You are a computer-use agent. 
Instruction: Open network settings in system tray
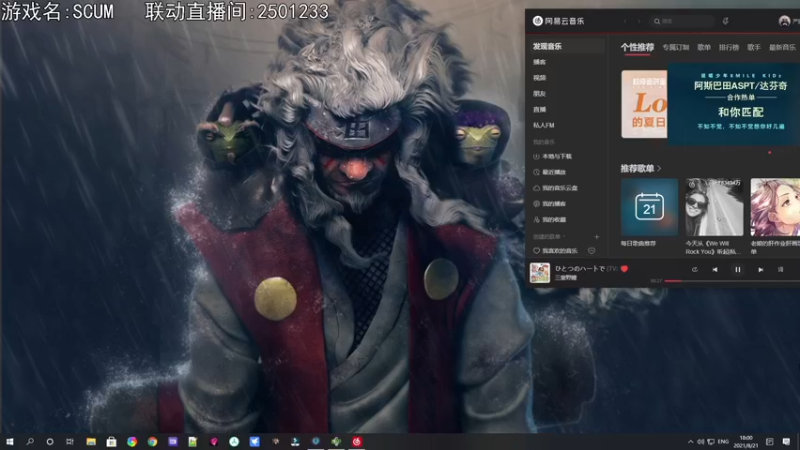pos(711,441)
